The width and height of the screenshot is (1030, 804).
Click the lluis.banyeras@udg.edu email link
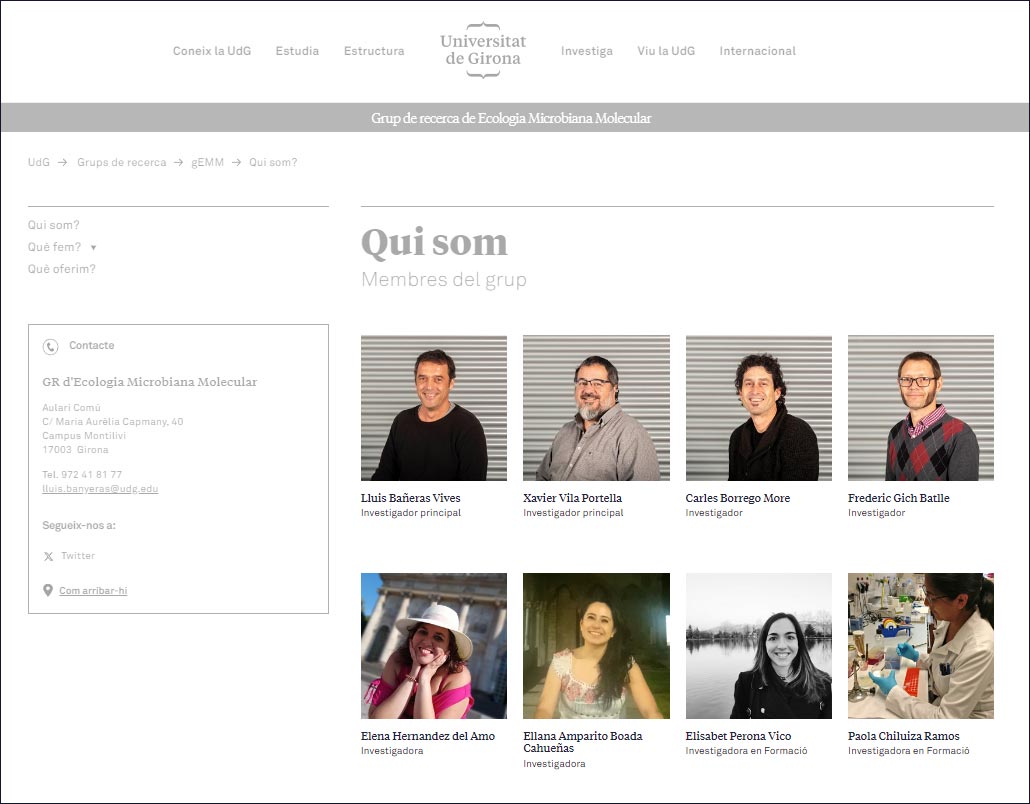pyautogui.click(x=100, y=489)
